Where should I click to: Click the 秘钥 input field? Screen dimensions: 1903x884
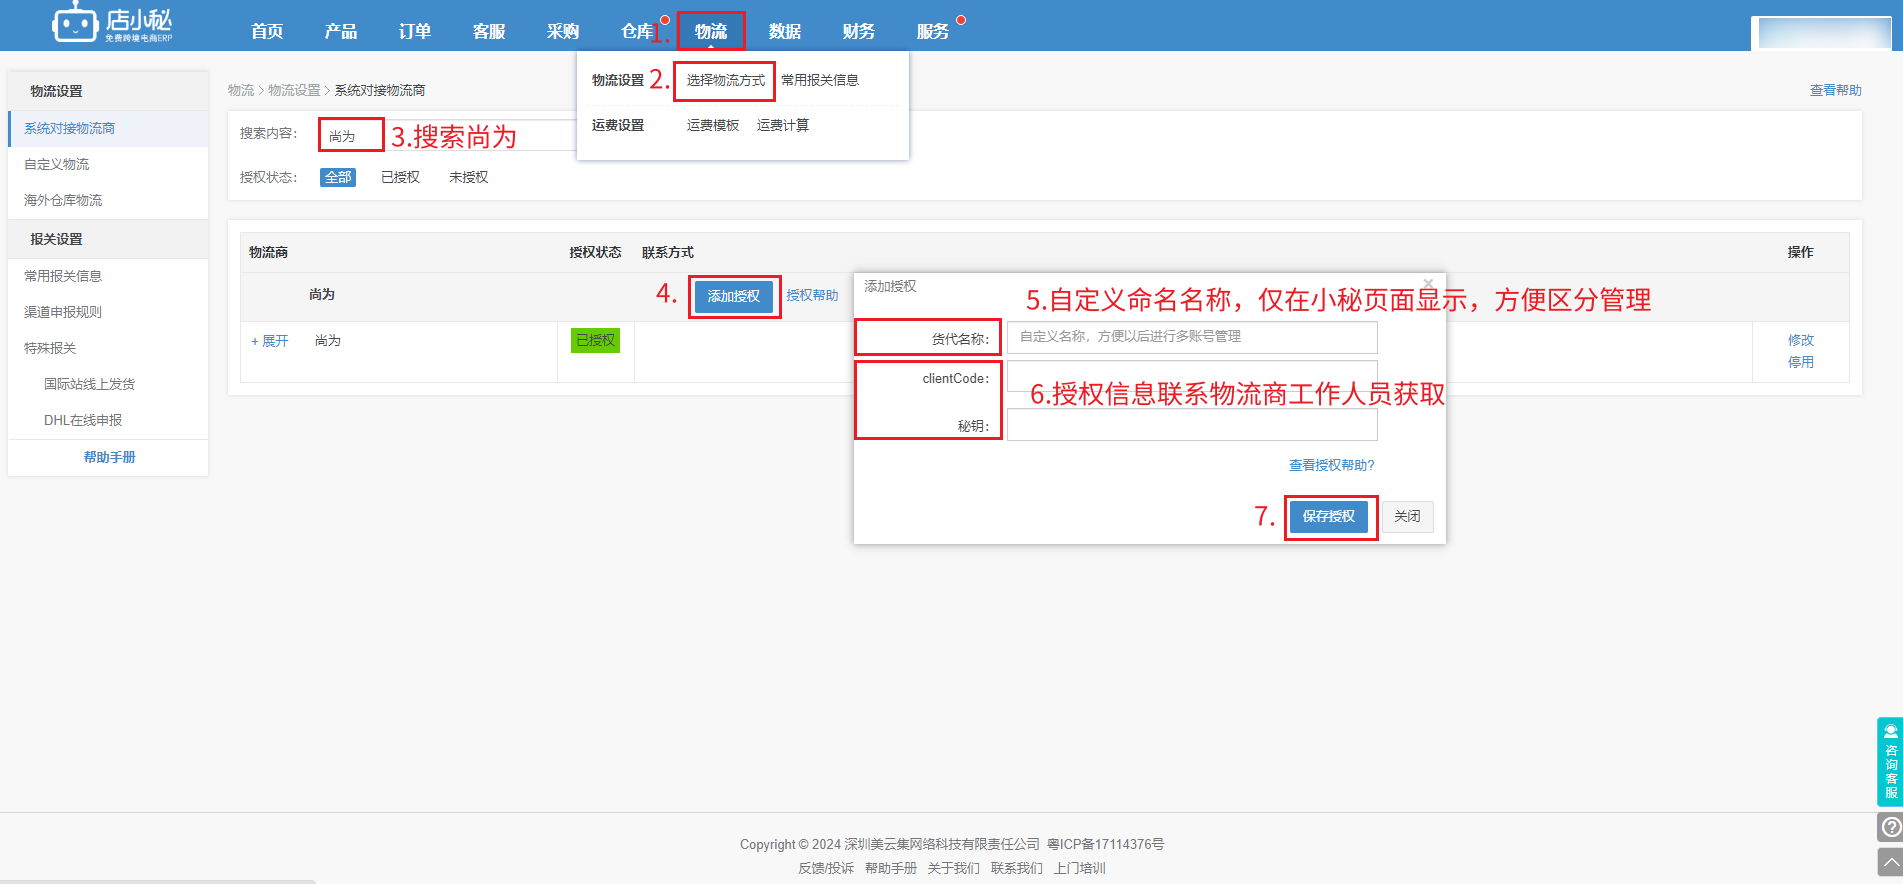pos(1192,424)
